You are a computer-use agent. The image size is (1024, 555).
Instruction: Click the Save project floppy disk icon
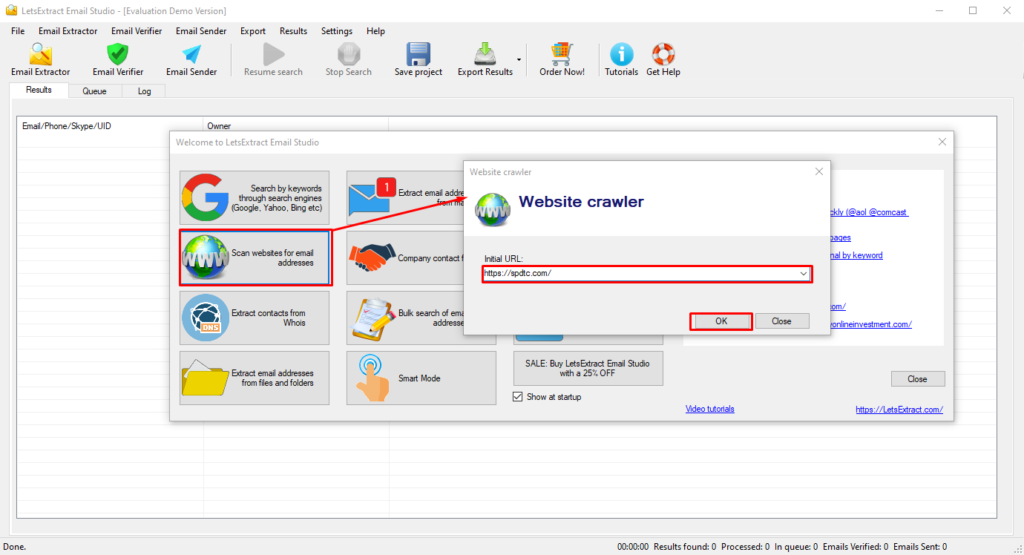coord(418,55)
